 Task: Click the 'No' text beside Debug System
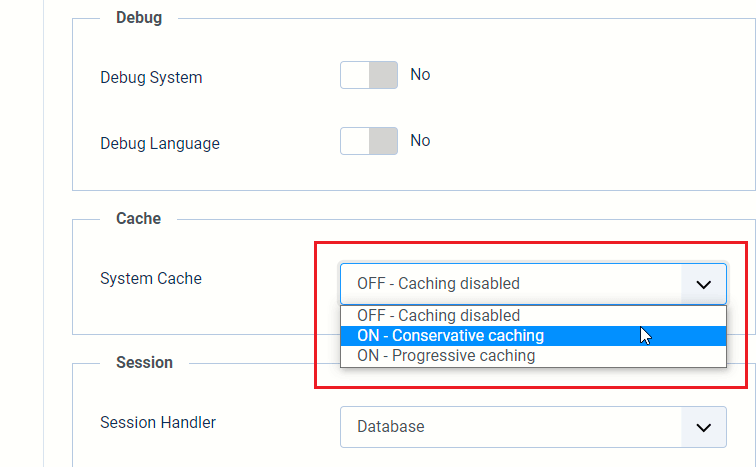coord(420,75)
